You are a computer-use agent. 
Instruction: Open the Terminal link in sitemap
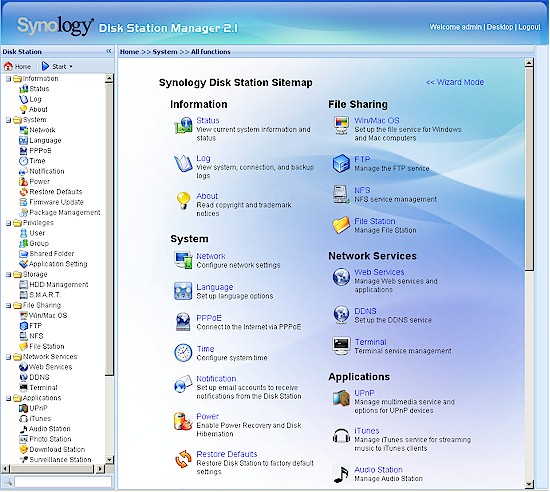coord(370,342)
